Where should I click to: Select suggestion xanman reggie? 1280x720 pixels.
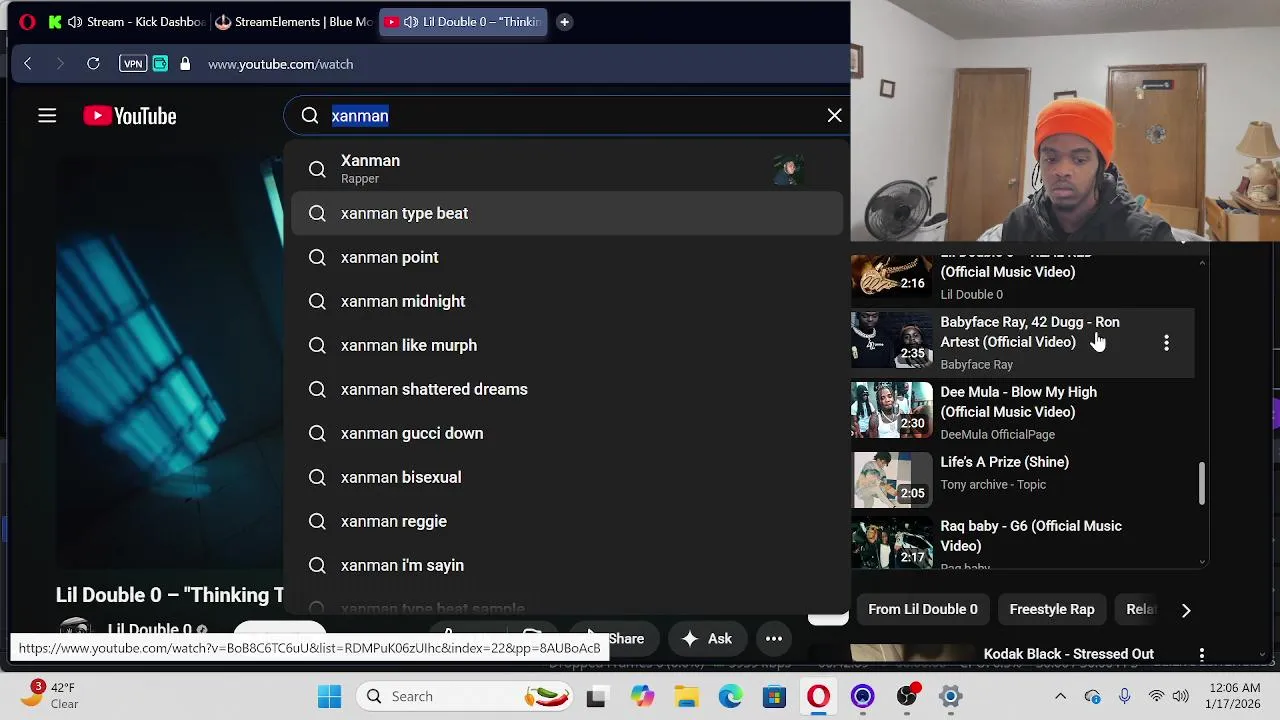tap(566, 521)
